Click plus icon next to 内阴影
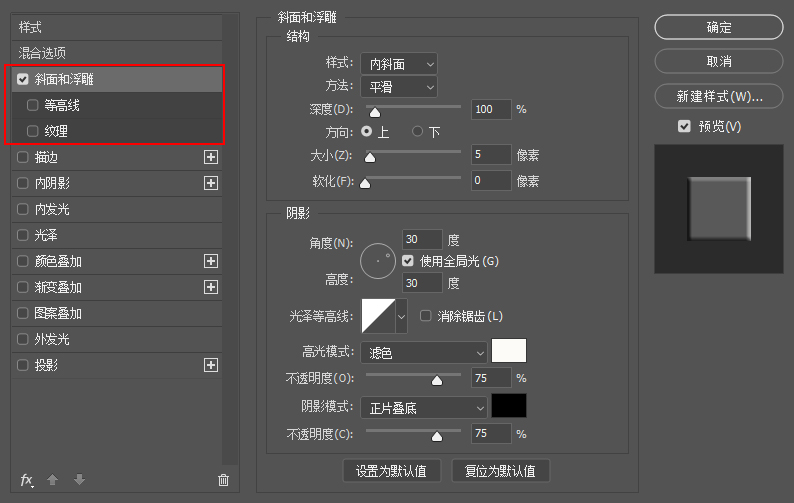The width and height of the screenshot is (794, 503). coord(211,183)
